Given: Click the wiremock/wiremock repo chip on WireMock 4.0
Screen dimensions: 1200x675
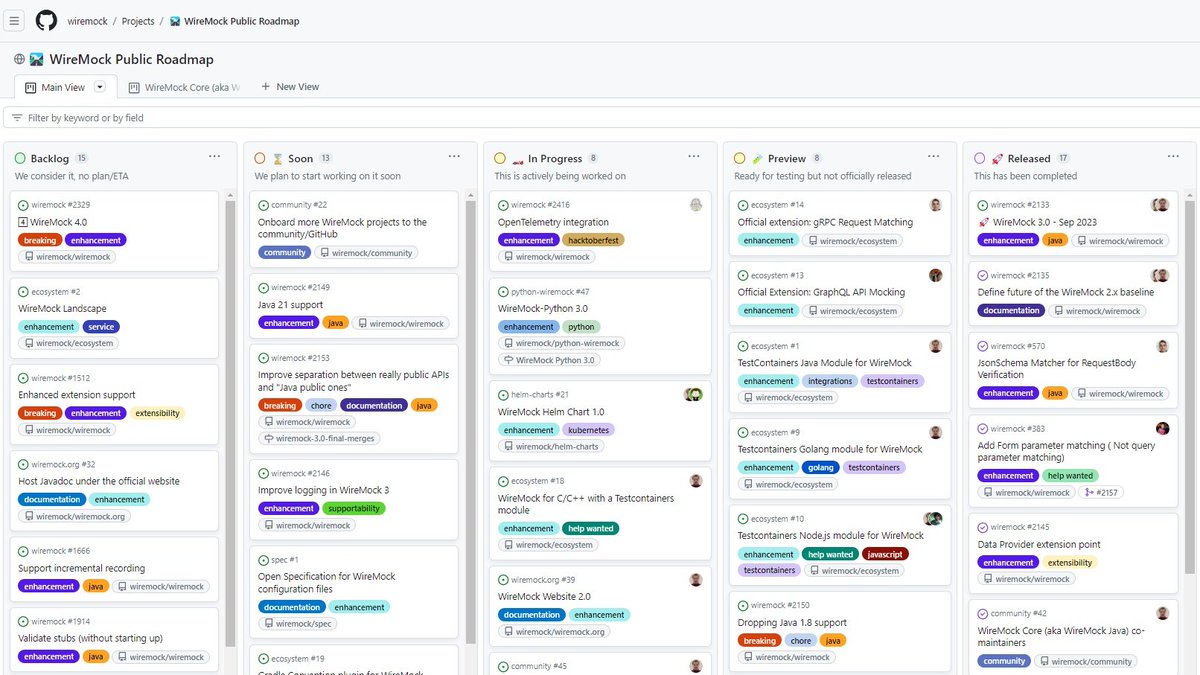Looking at the screenshot, I should 67,257.
